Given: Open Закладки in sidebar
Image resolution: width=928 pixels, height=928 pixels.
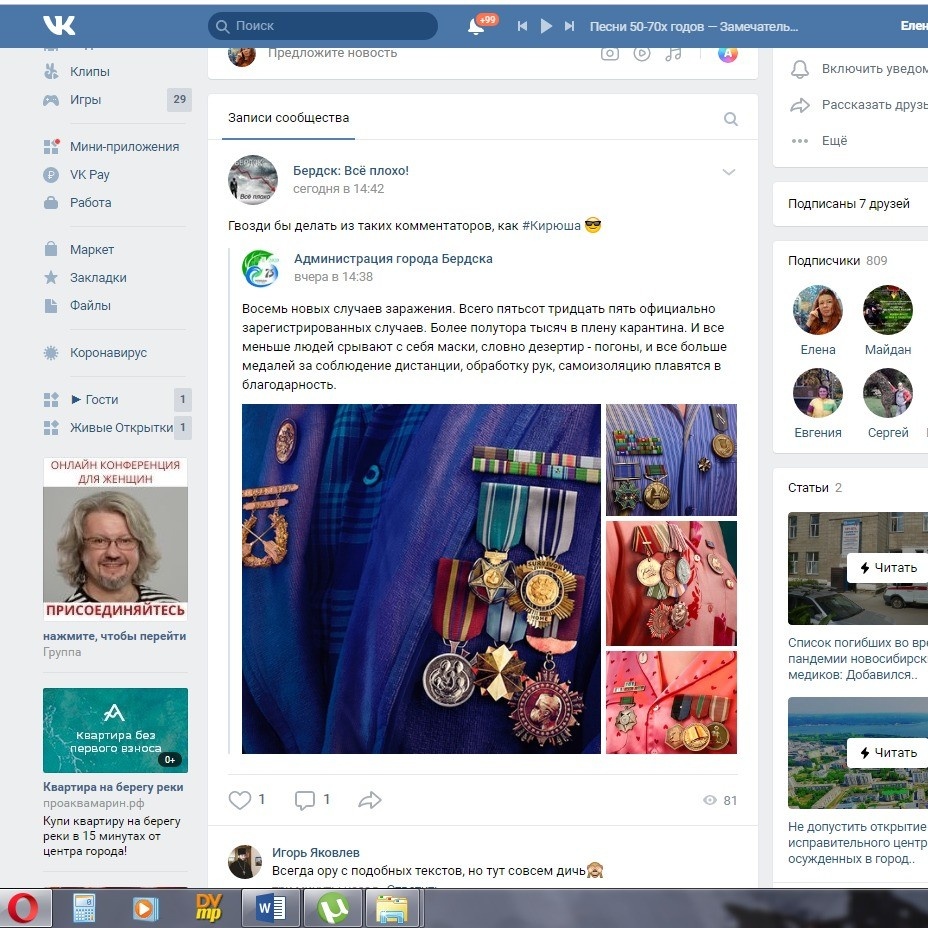Looking at the screenshot, I should tap(98, 278).
